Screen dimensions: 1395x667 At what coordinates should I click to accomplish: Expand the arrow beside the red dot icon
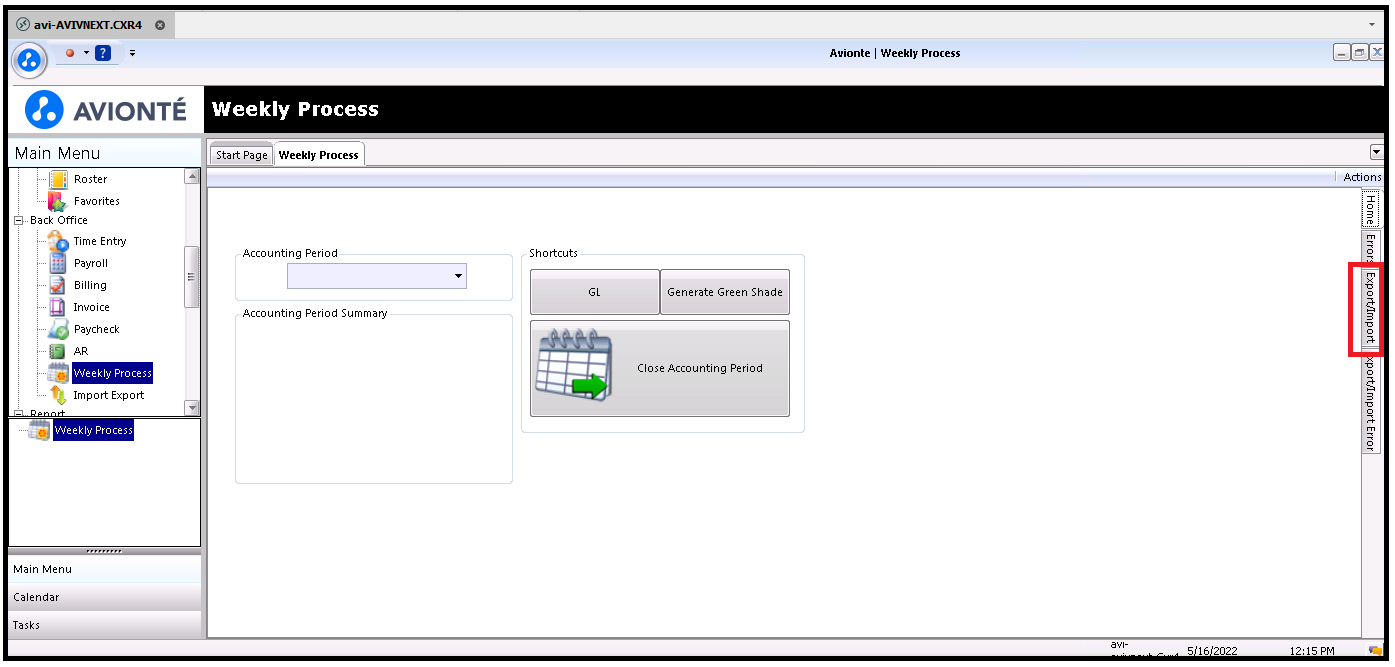[86, 53]
